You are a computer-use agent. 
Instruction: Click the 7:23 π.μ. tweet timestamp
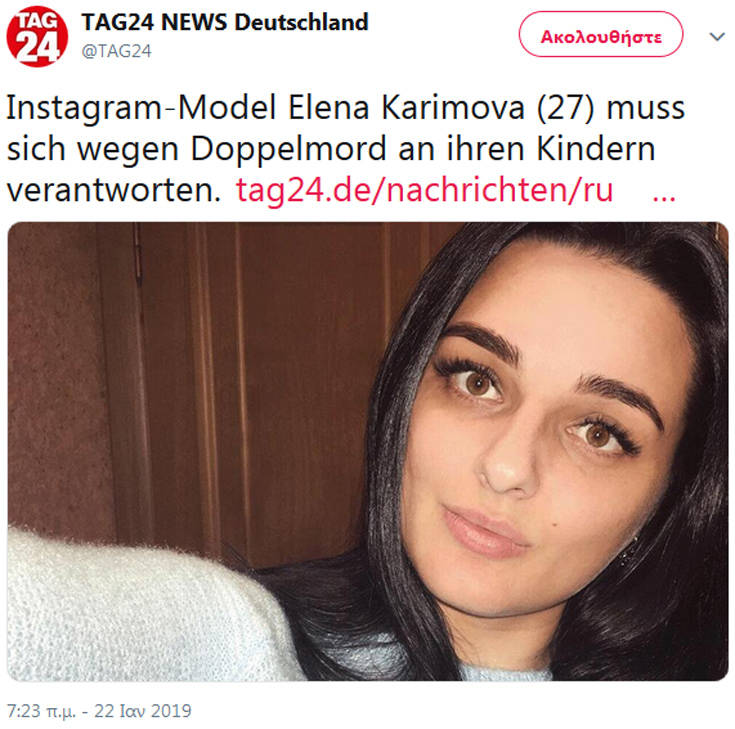[41, 711]
